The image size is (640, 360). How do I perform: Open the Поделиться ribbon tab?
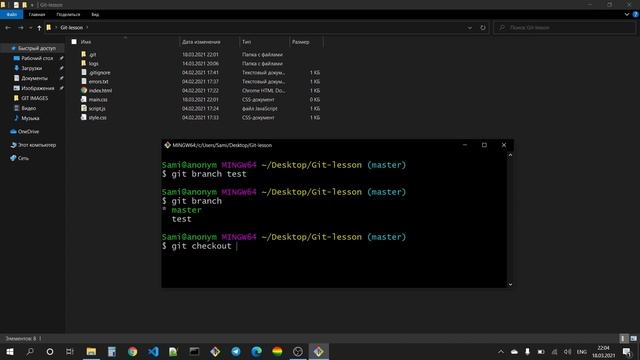[x=68, y=14]
